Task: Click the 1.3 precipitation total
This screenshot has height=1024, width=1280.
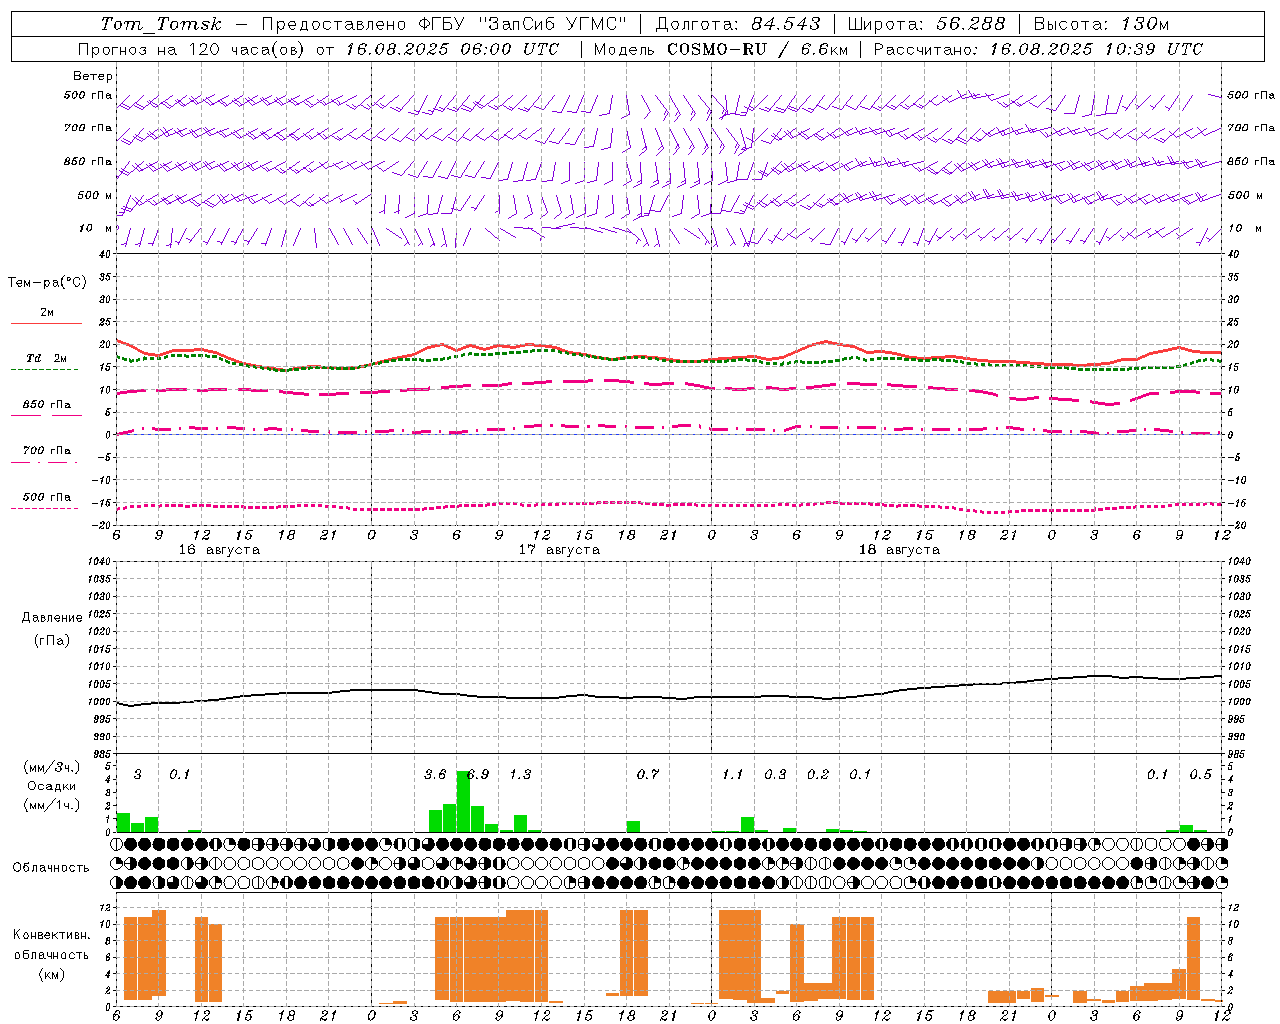Action: pyautogui.click(x=520, y=775)
